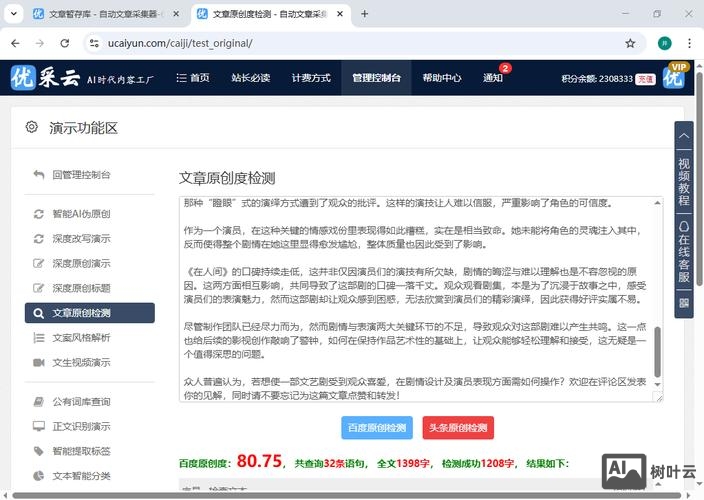Go back with browser back arrow
The image size is (704, 500).
pos(16,43)
